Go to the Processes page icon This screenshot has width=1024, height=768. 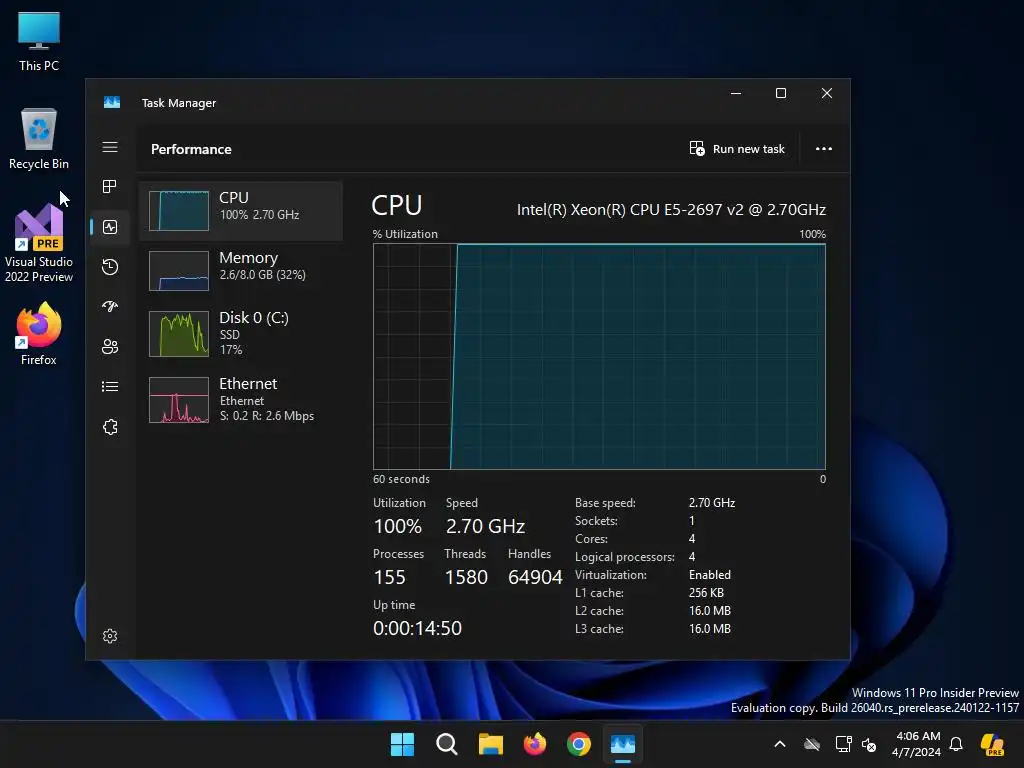pyautogui.click(x=110, y=187)
